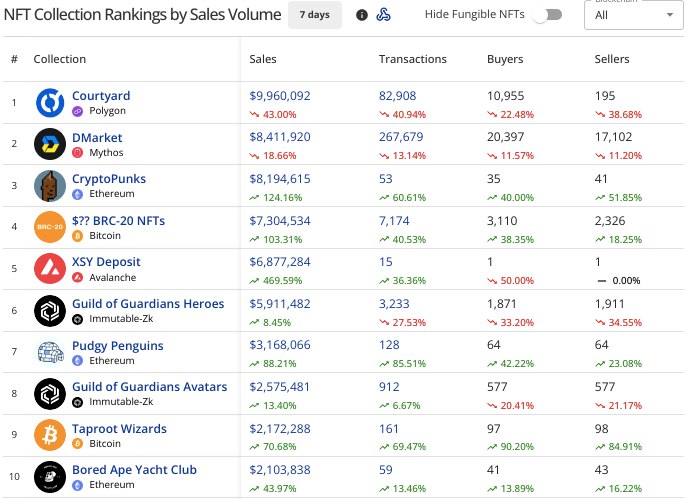Click the Bored Ape Yacht Club logo
The image size is (691, 499).
[x=50, y=477]
